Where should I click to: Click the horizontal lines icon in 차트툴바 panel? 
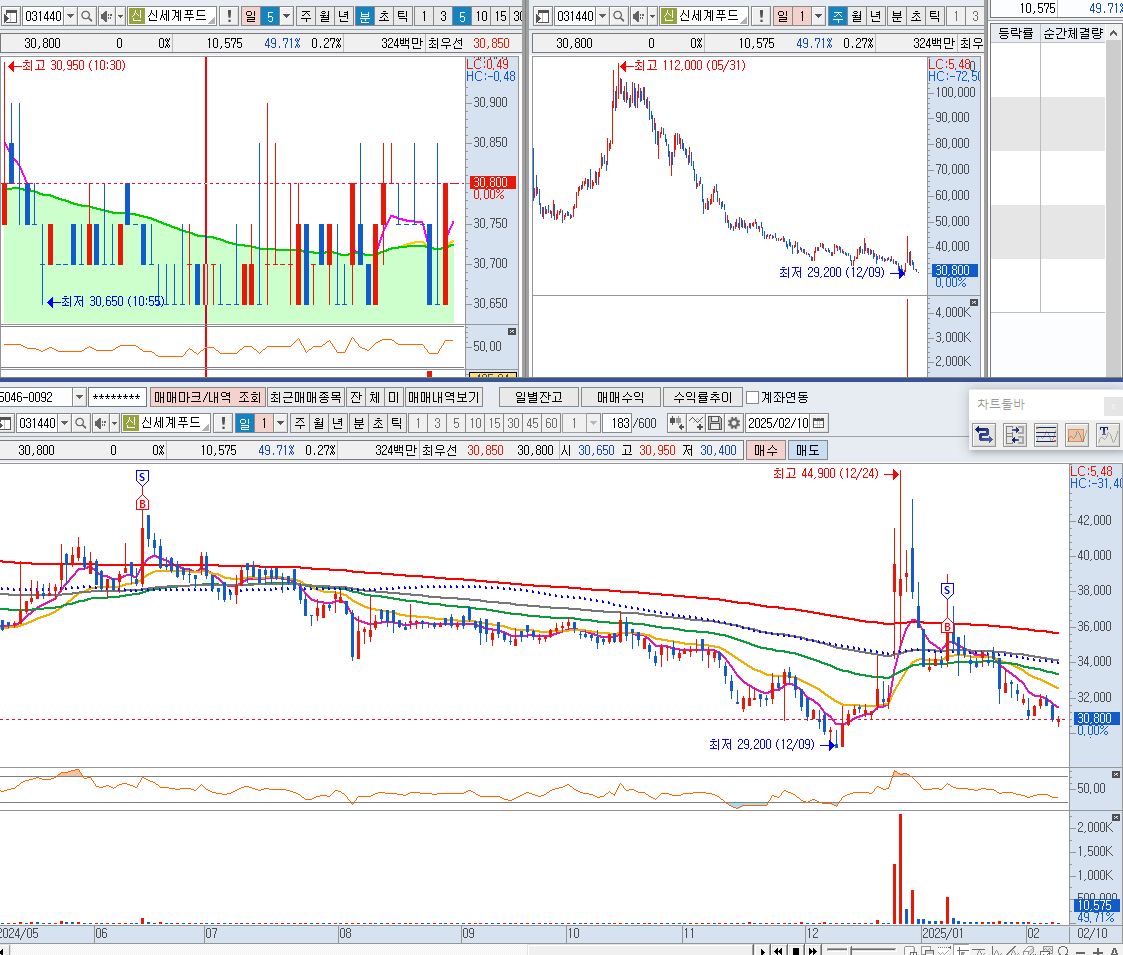tap(1046, 434)
